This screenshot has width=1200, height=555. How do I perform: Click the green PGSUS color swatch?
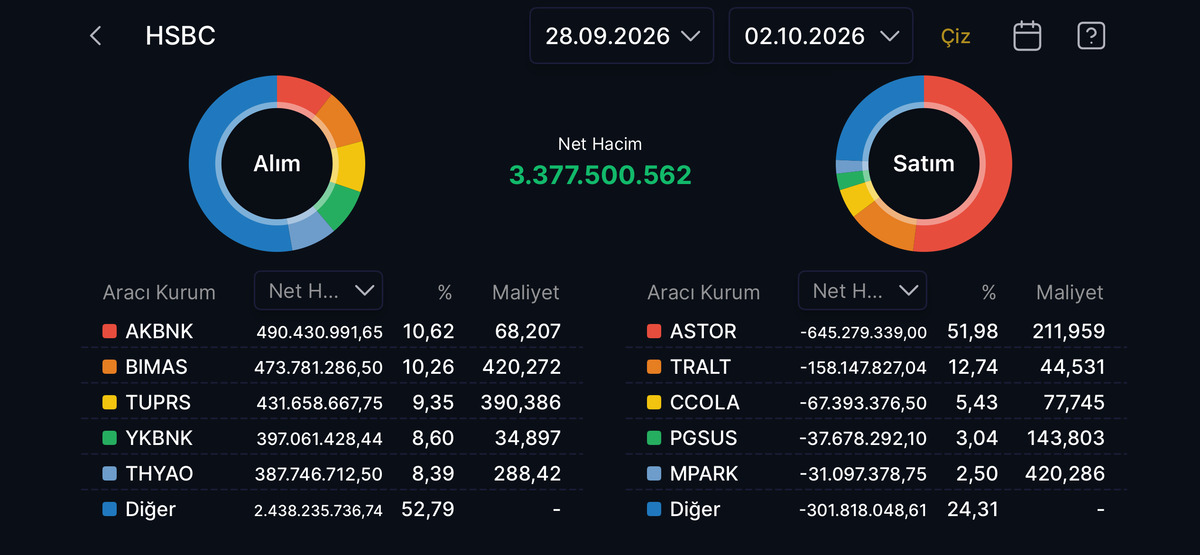point(654,438)
